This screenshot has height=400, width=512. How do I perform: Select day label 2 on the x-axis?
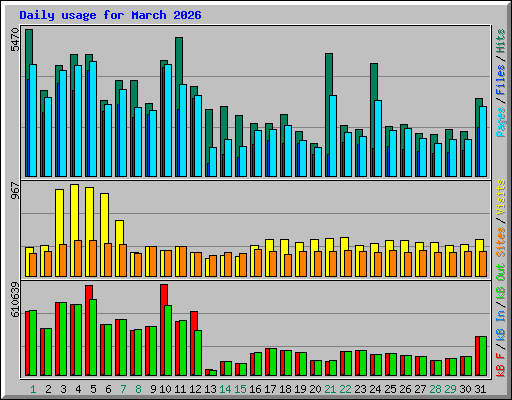48,389
